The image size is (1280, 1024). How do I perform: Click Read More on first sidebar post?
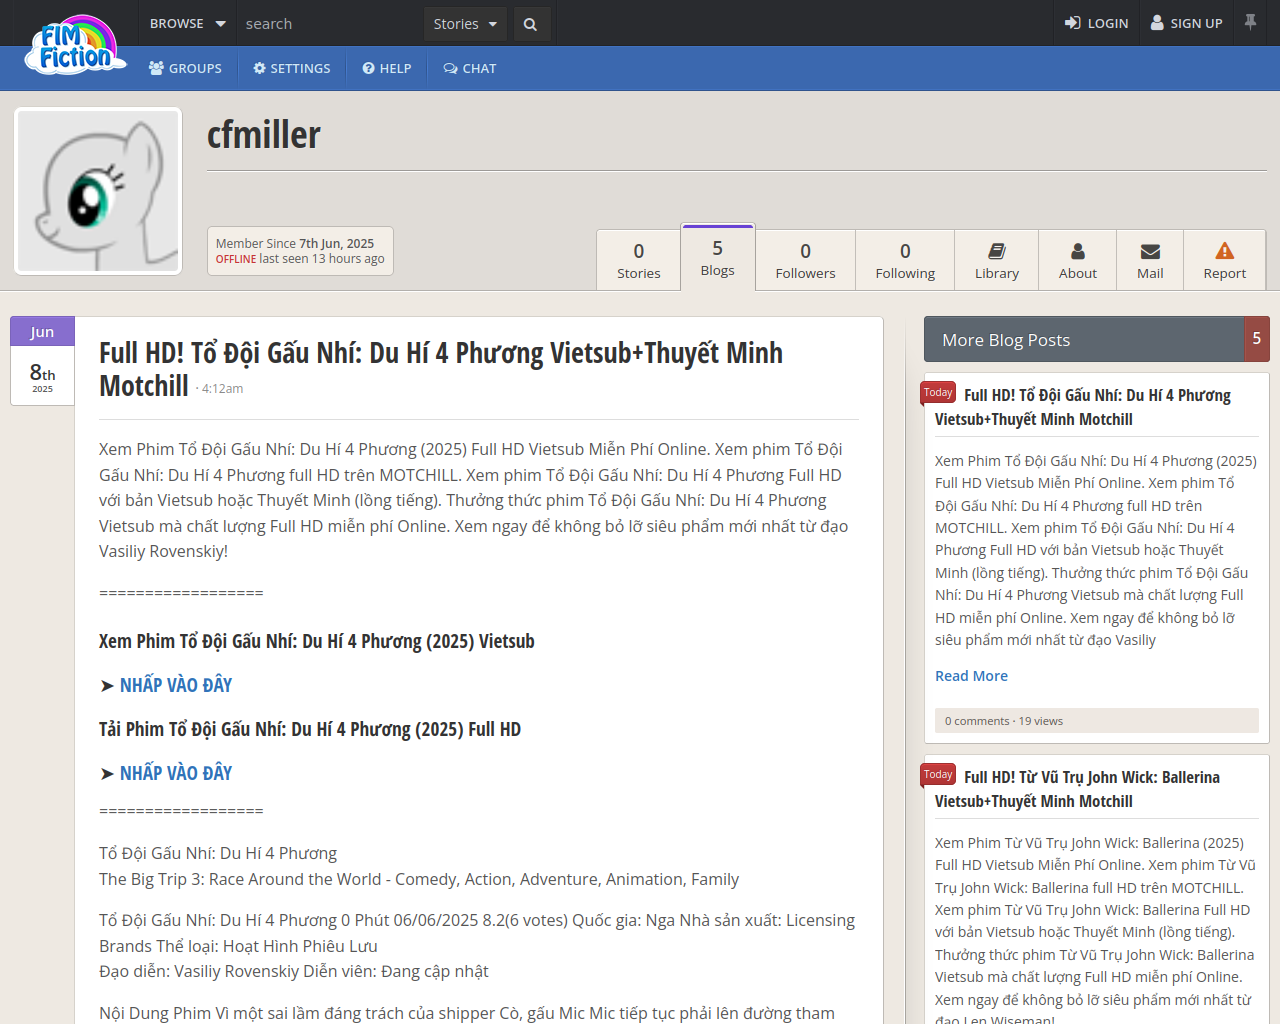[x=971, y=676]
